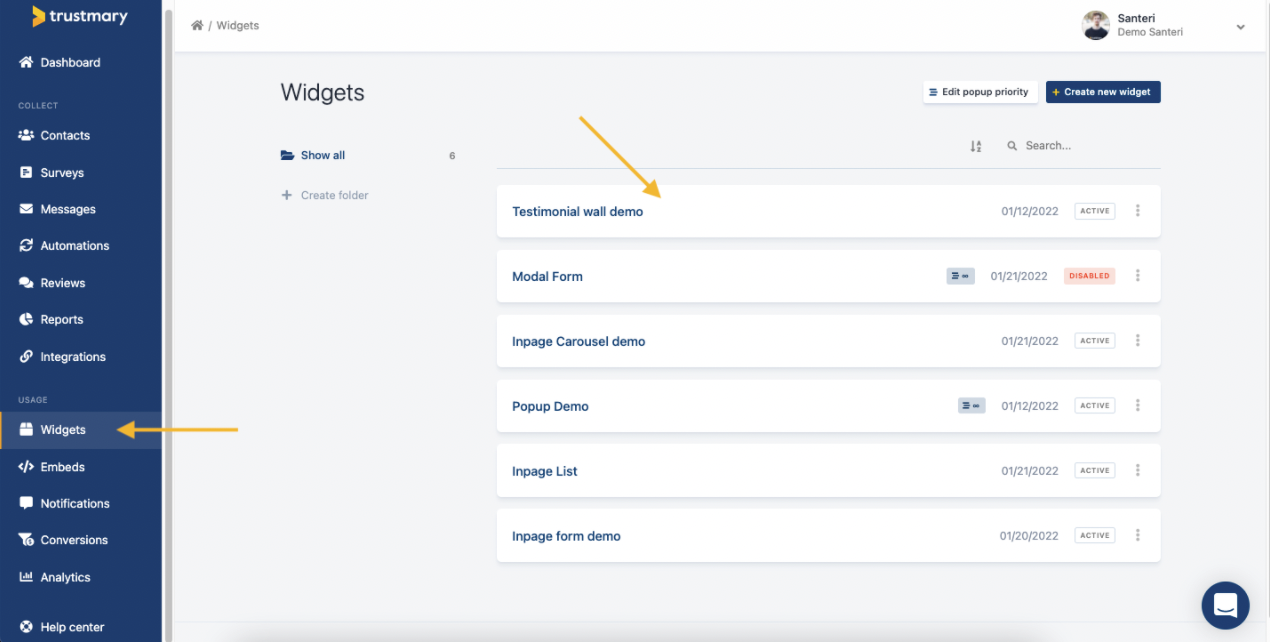Click the priority icon on Modal Form row
1270x642 pixels.
[x=961, y=276]
